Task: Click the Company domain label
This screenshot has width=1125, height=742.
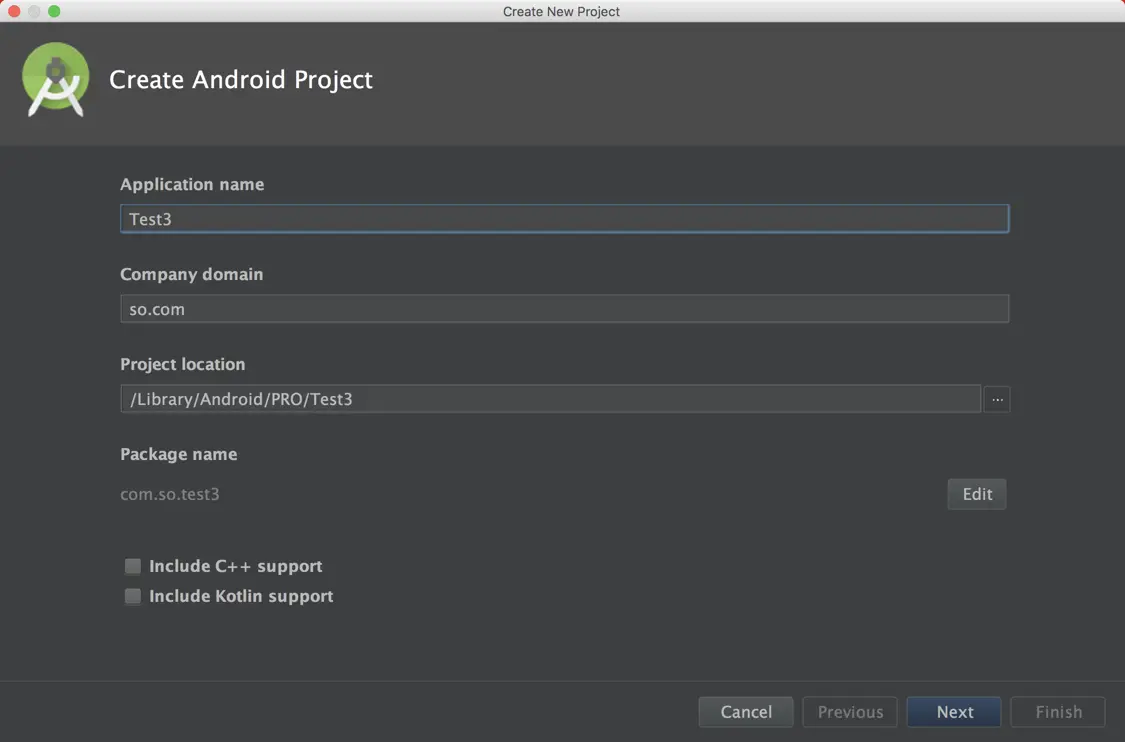Action: click(x=192, y=274)
